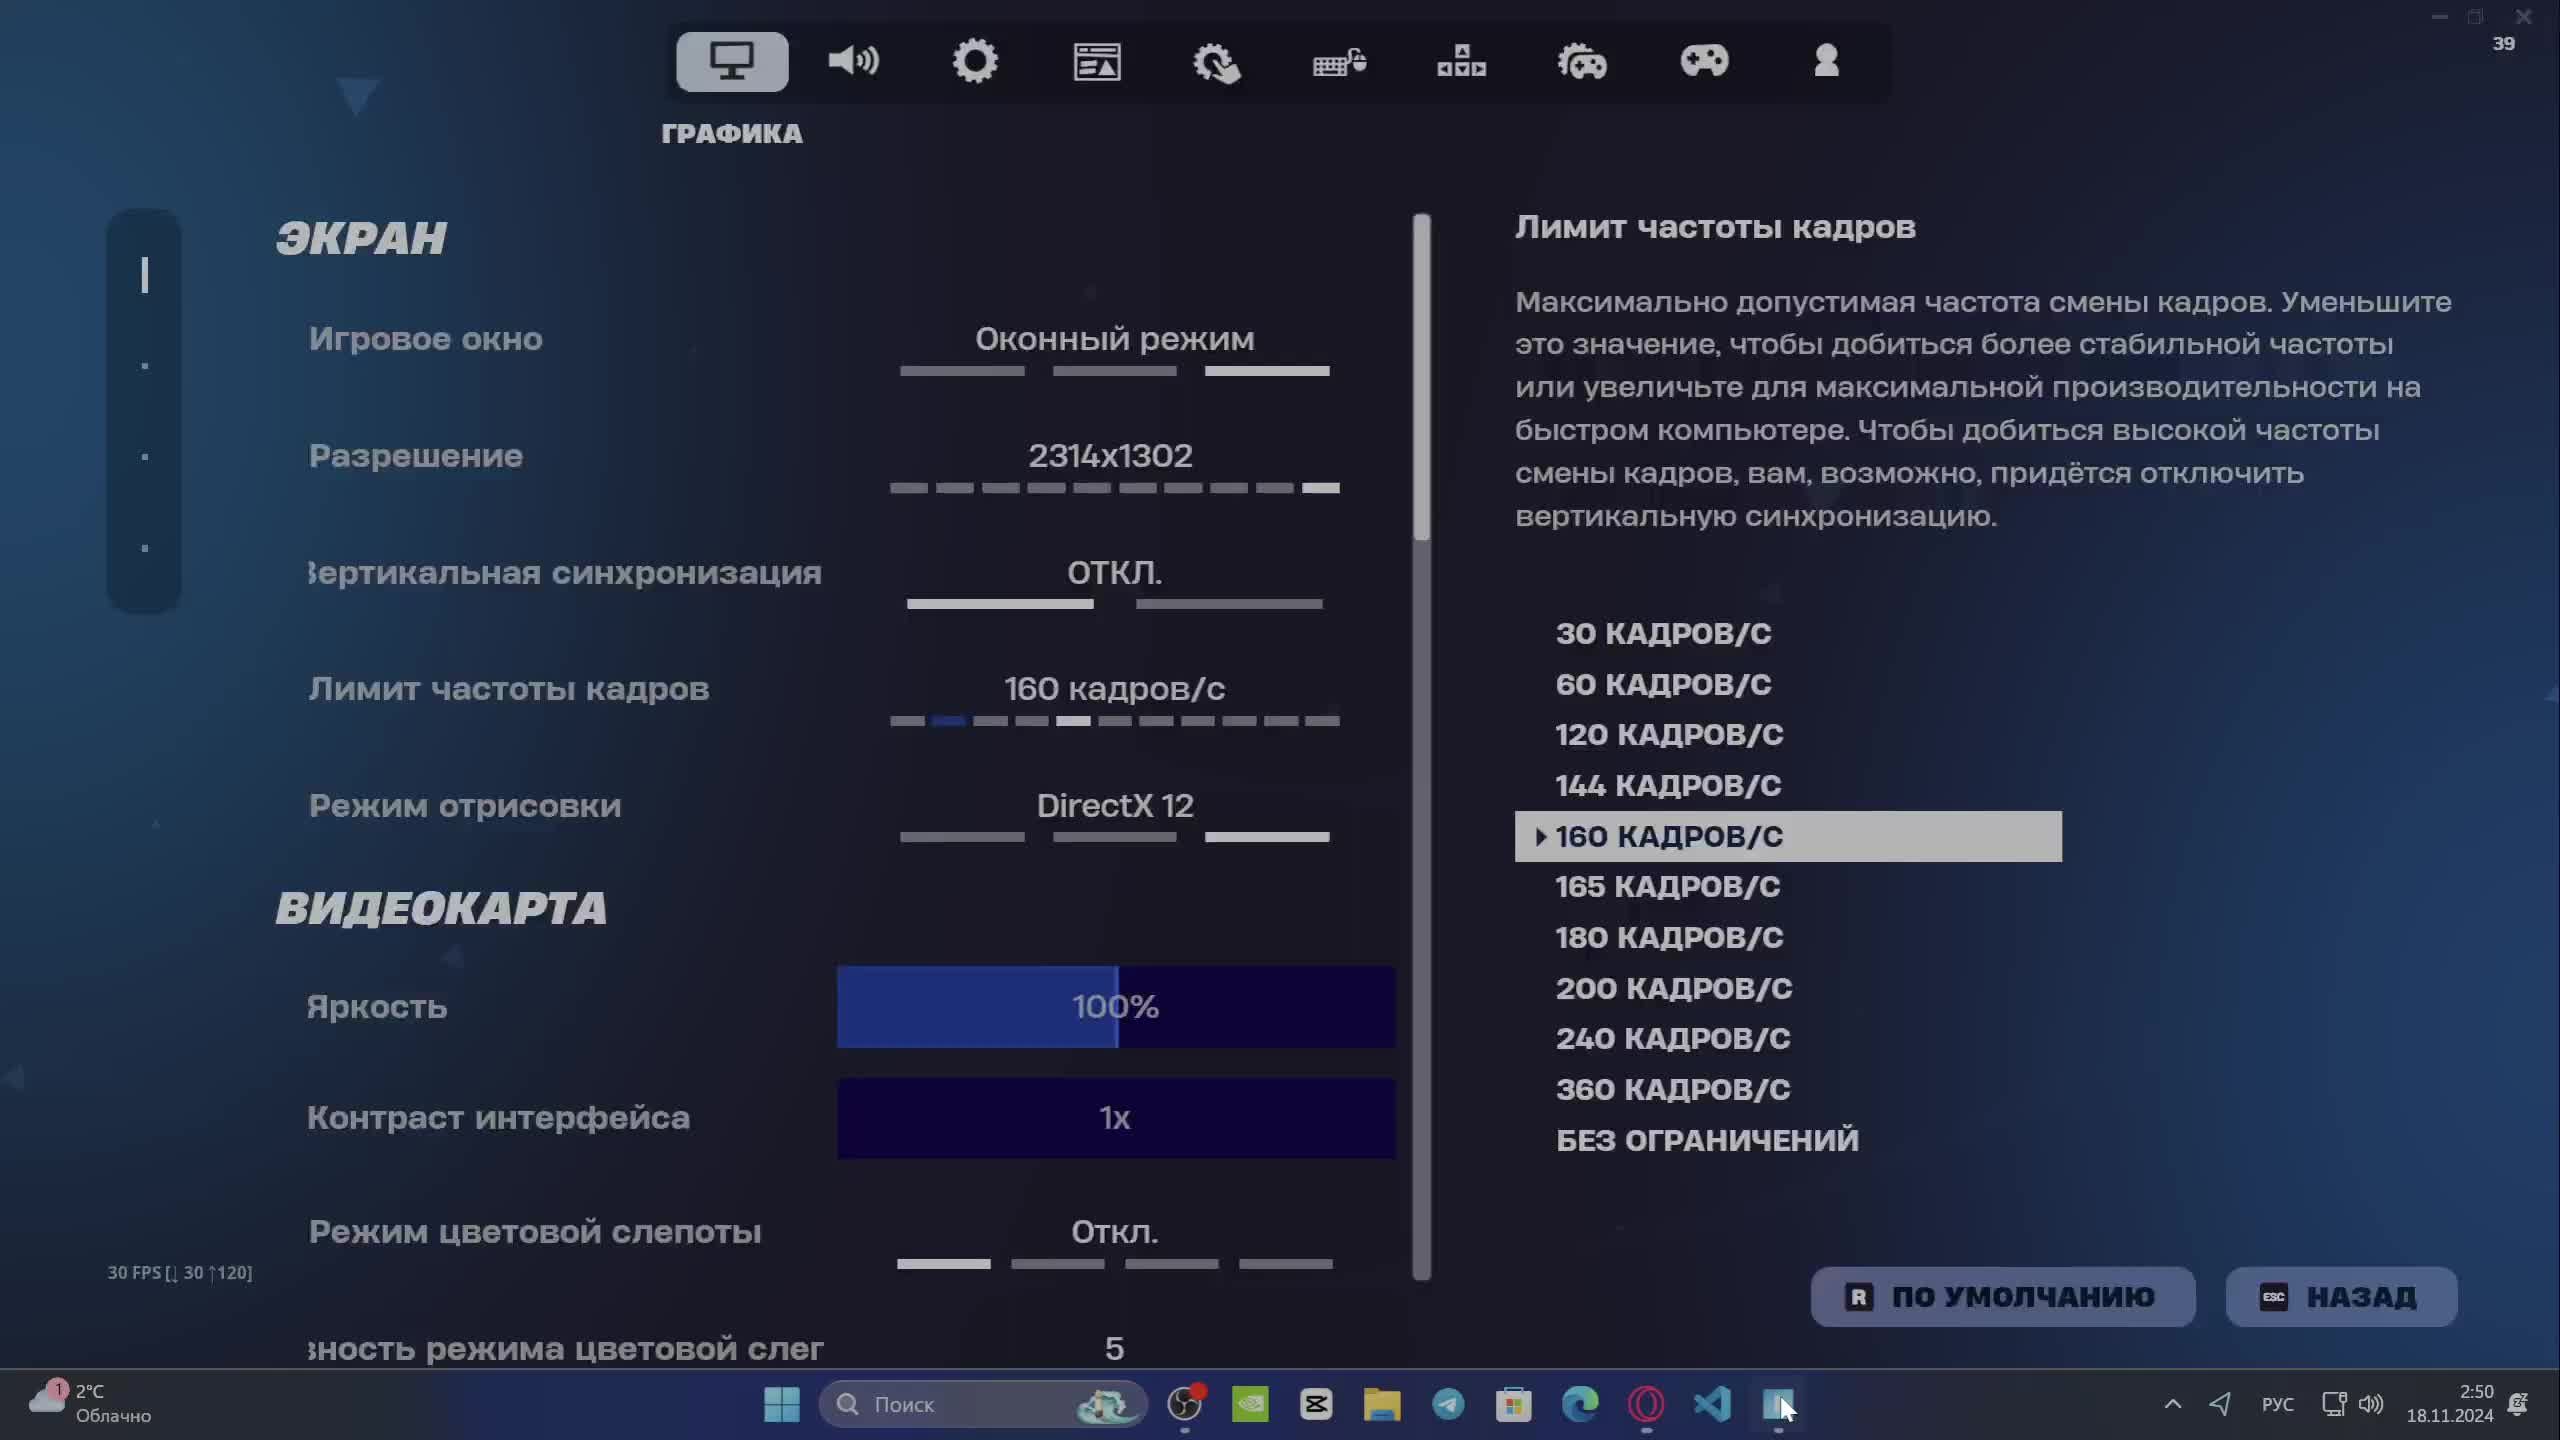The width and height of the screenshot is (2560, 1440).
Task: Launch OBS Studio from the taskbar
Action: [x=1184, y=1404]
